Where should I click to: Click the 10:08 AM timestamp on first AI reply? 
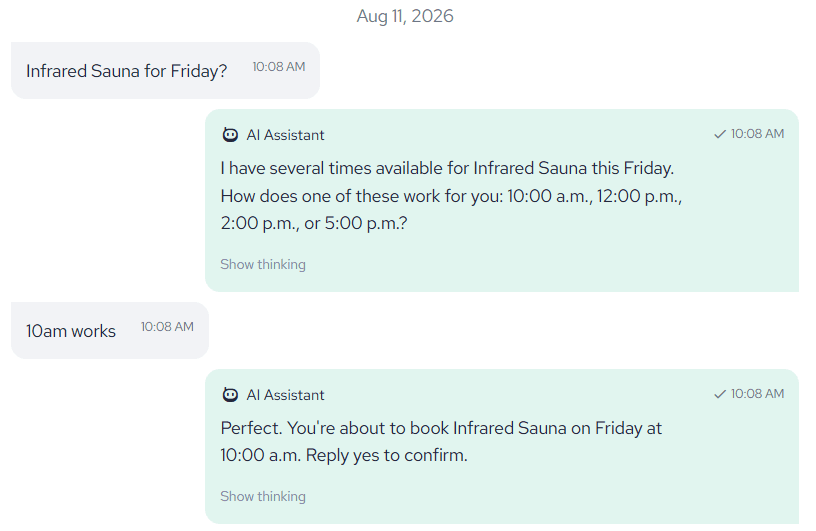[757, 134]
